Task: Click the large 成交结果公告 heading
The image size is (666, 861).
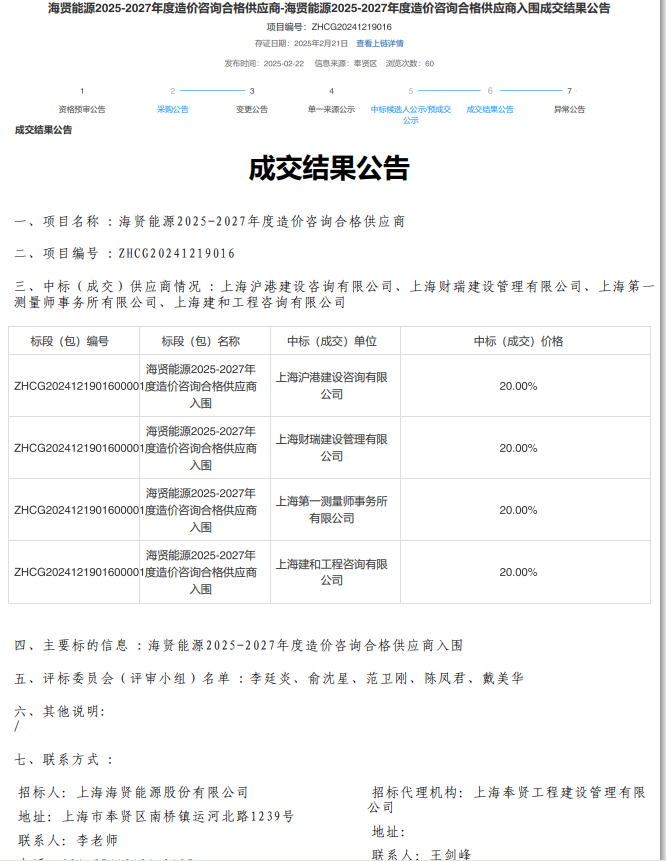Action: coord(329,168)
